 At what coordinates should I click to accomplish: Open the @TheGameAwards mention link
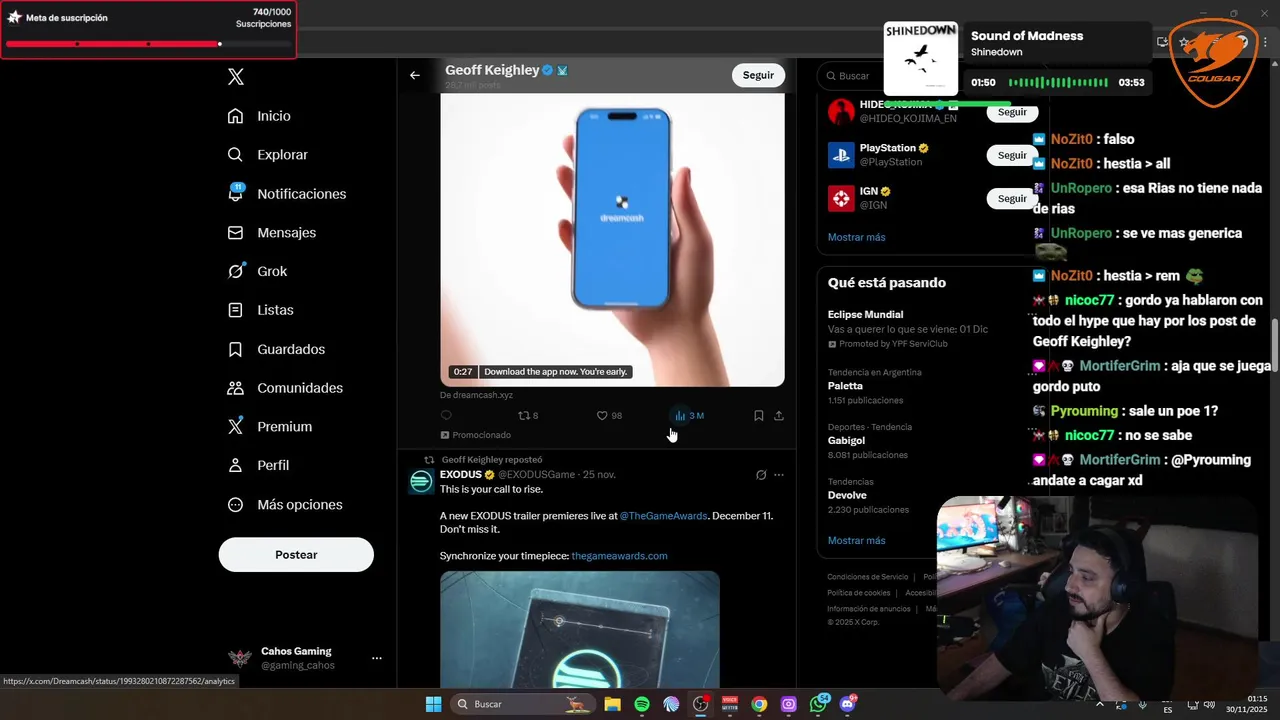pyautogui.click(x=663, y=516)
